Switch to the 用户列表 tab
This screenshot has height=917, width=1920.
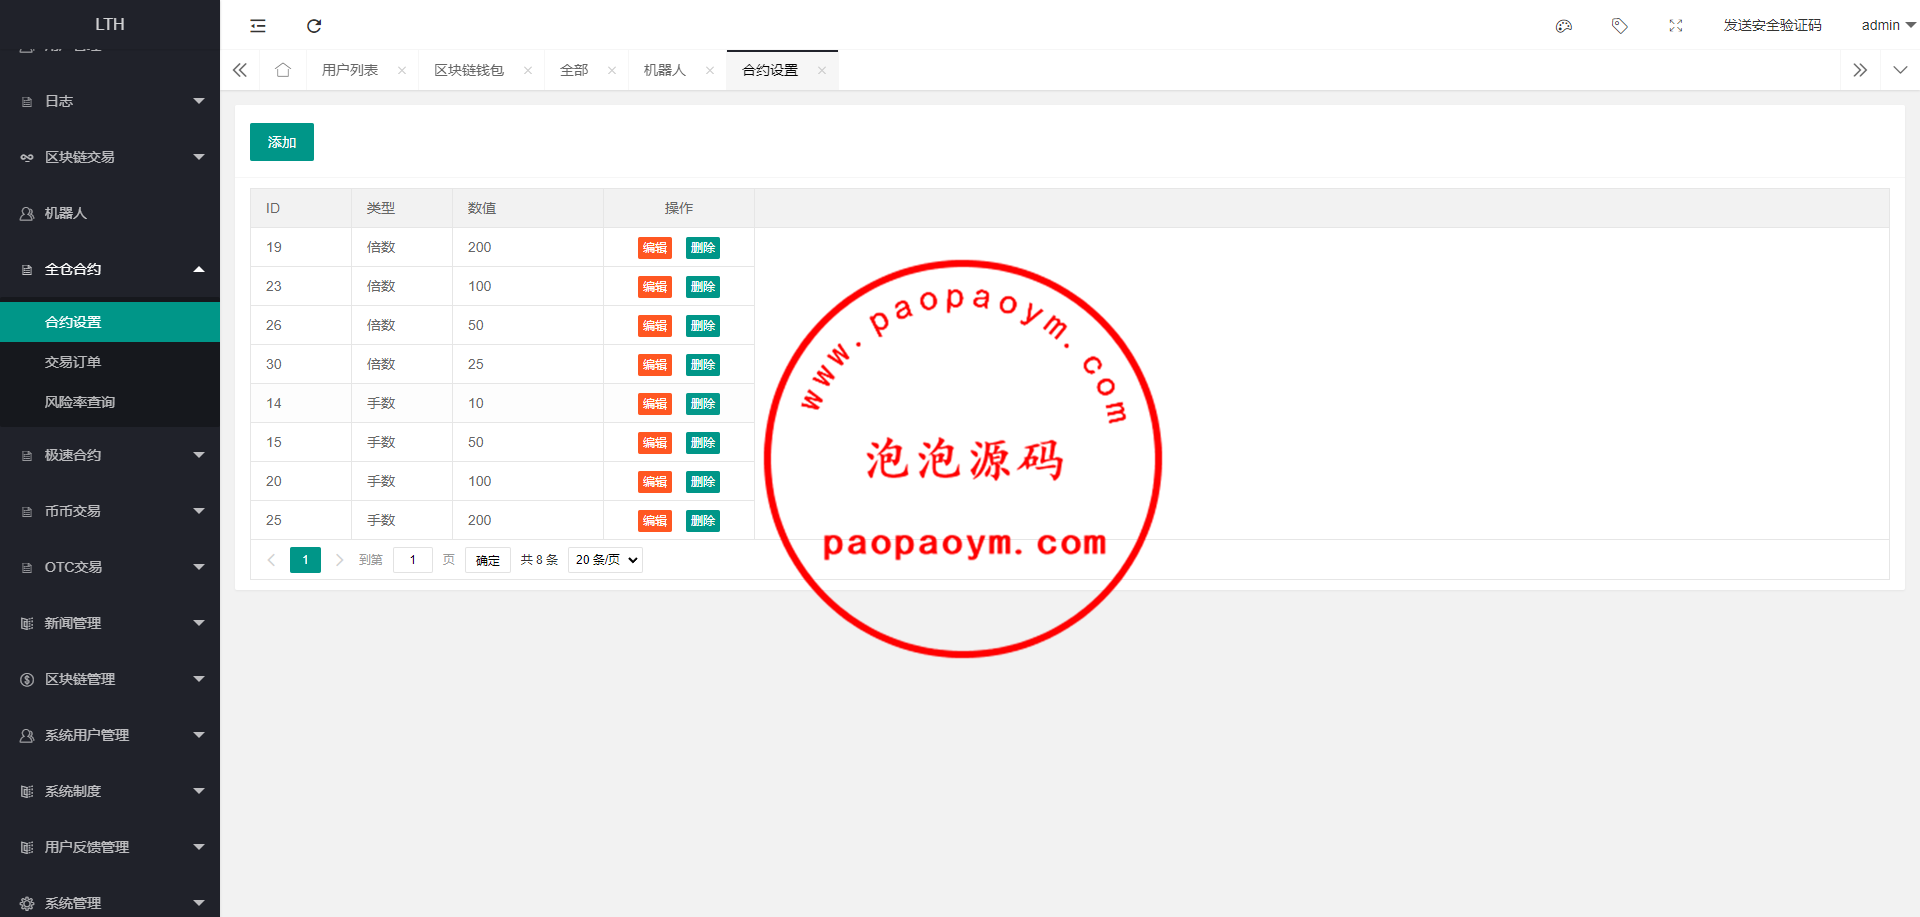click(350, 70)
